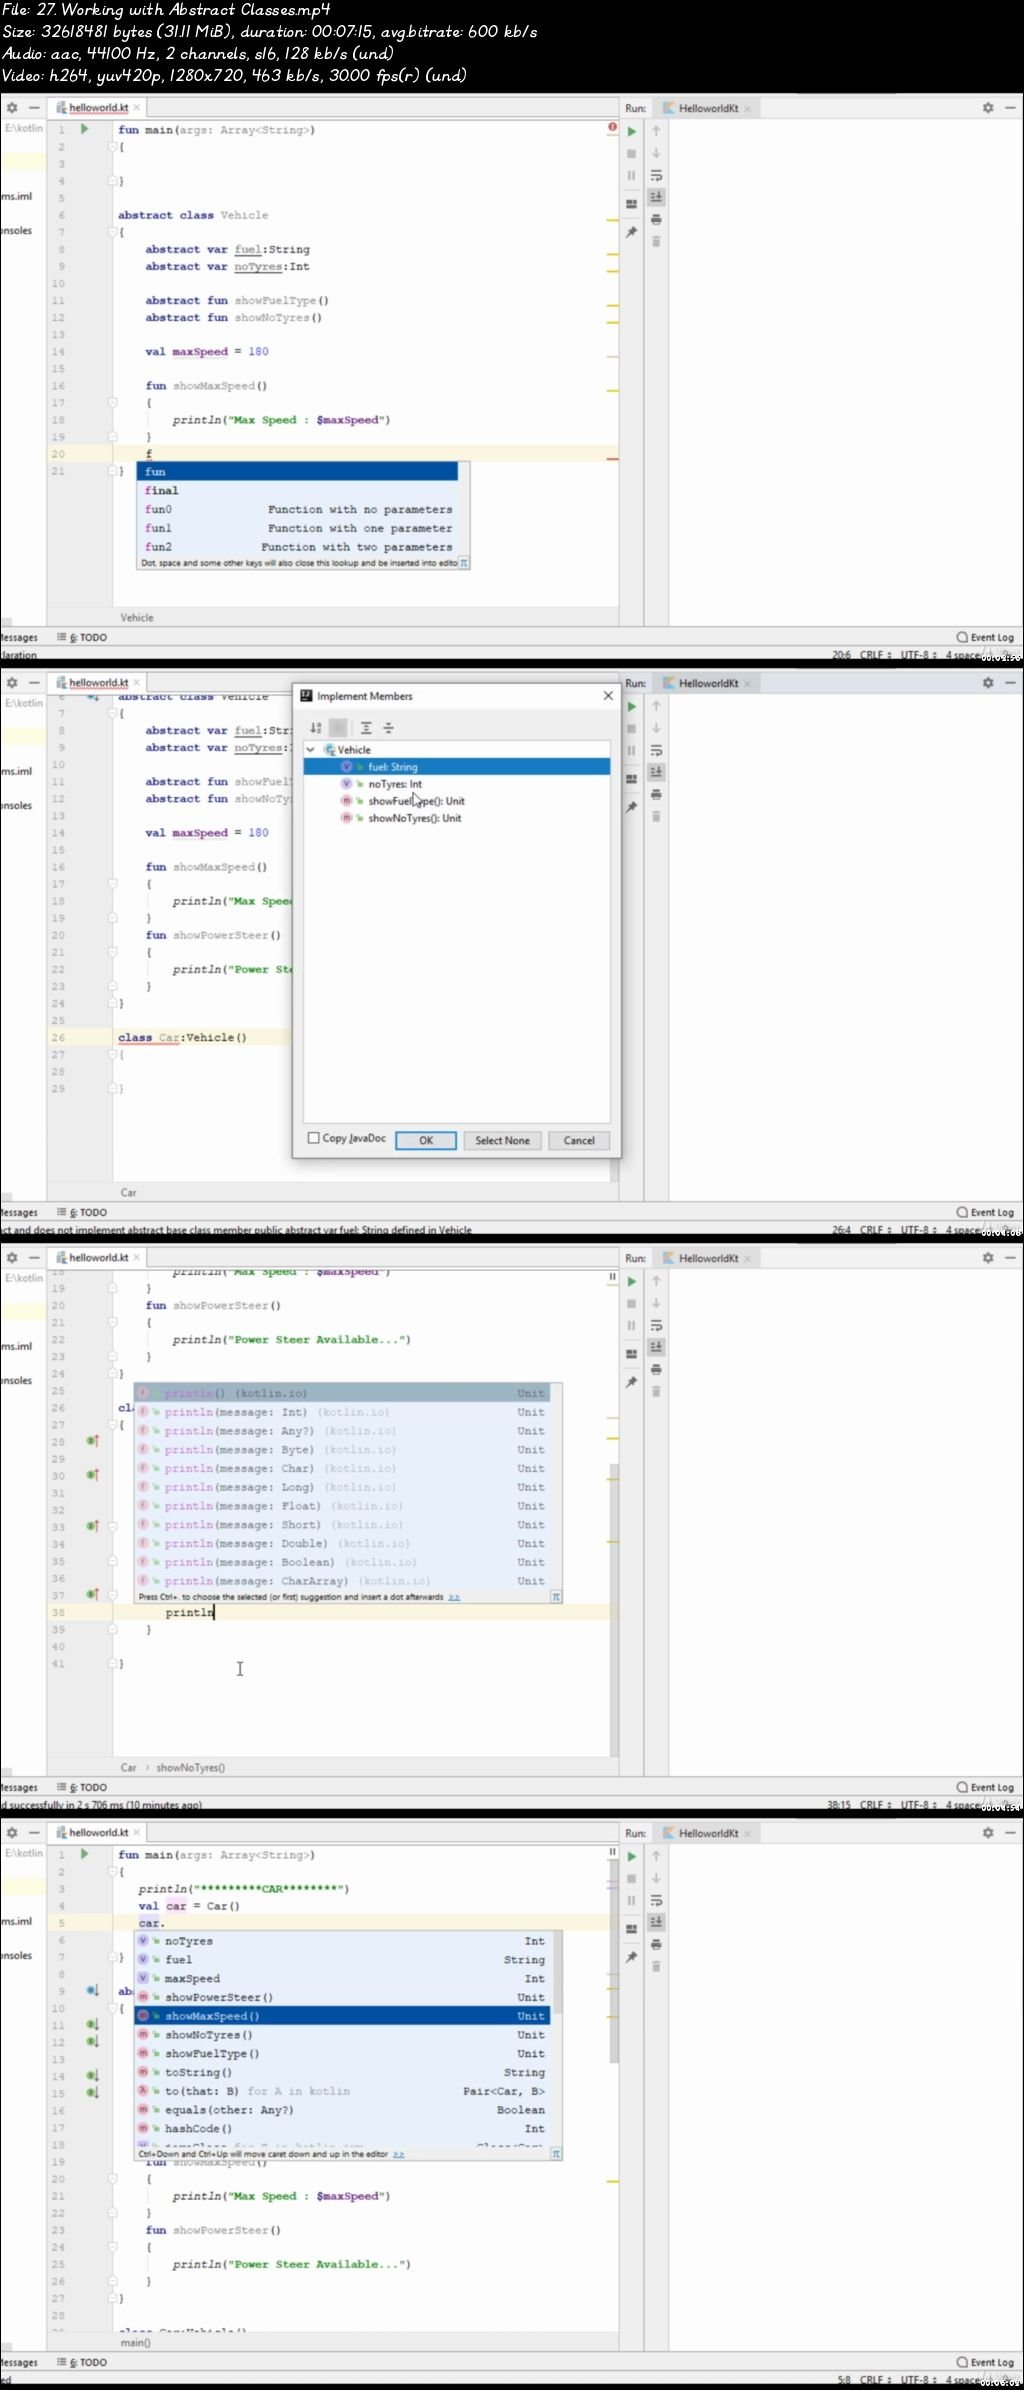Click Clear All trash icon in println-suggestions frame Run panel
Screen dimensions: 1024x2390
pos(656,1391)
